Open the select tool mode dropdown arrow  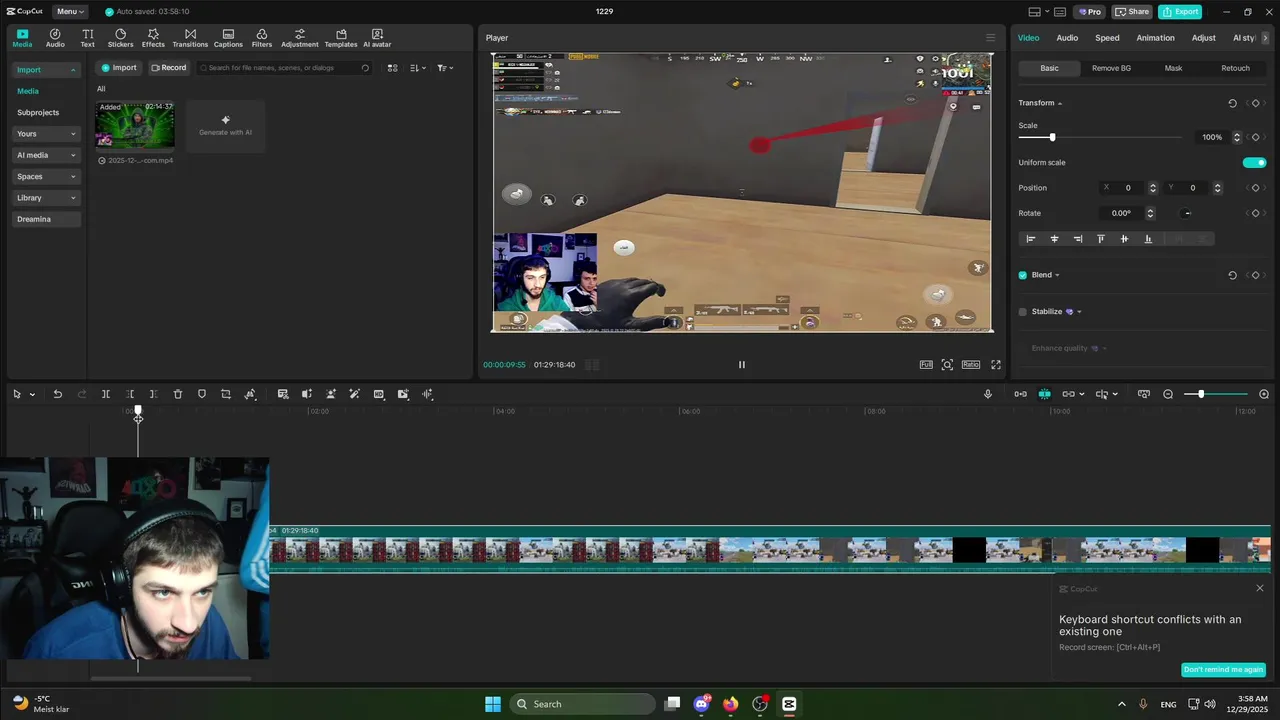point(32,394)
